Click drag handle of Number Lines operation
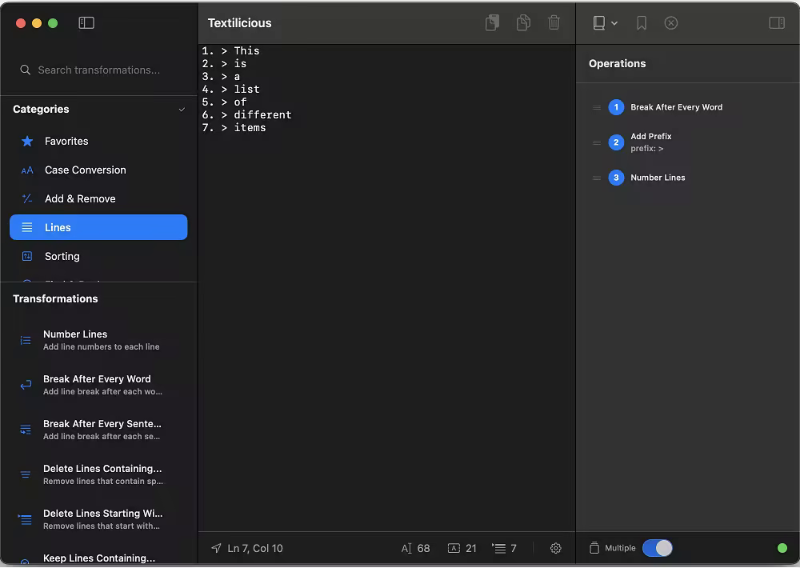 [x=596, y=178]
